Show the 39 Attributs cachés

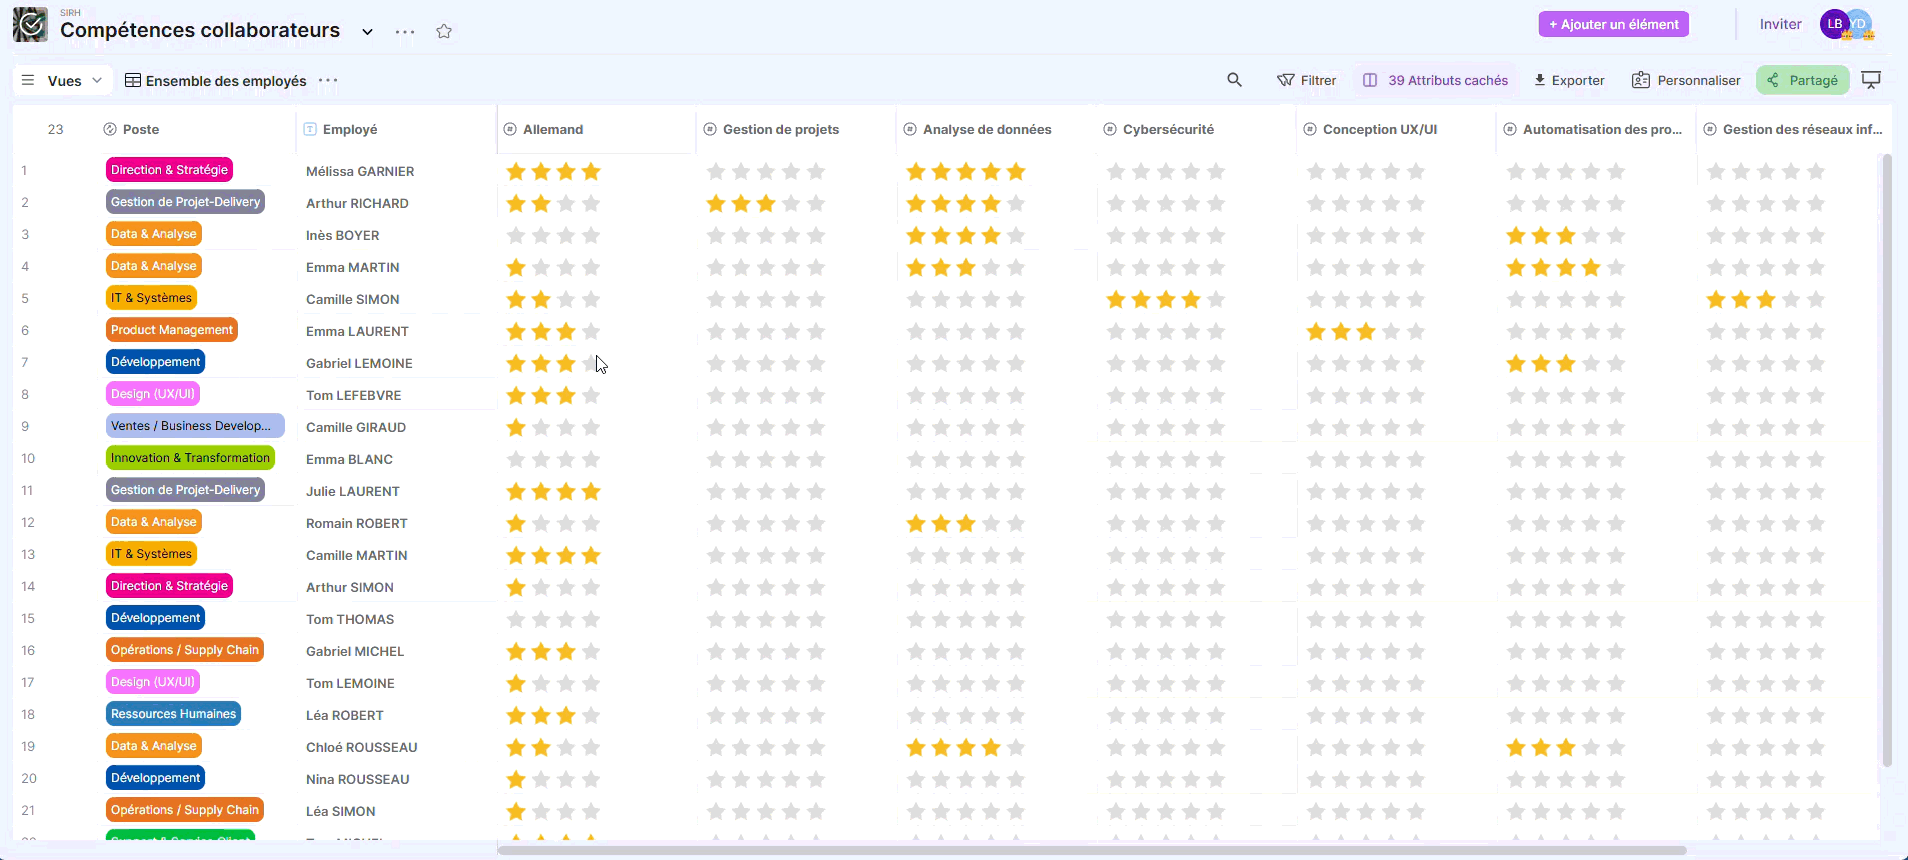click(x=1435, y=80)
